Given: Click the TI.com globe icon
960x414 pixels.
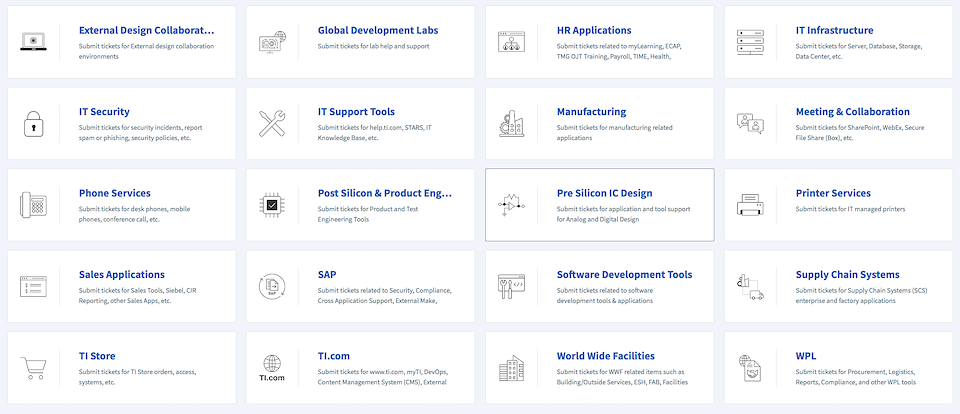Looking at the screenshot, I should tap(272, 368).
